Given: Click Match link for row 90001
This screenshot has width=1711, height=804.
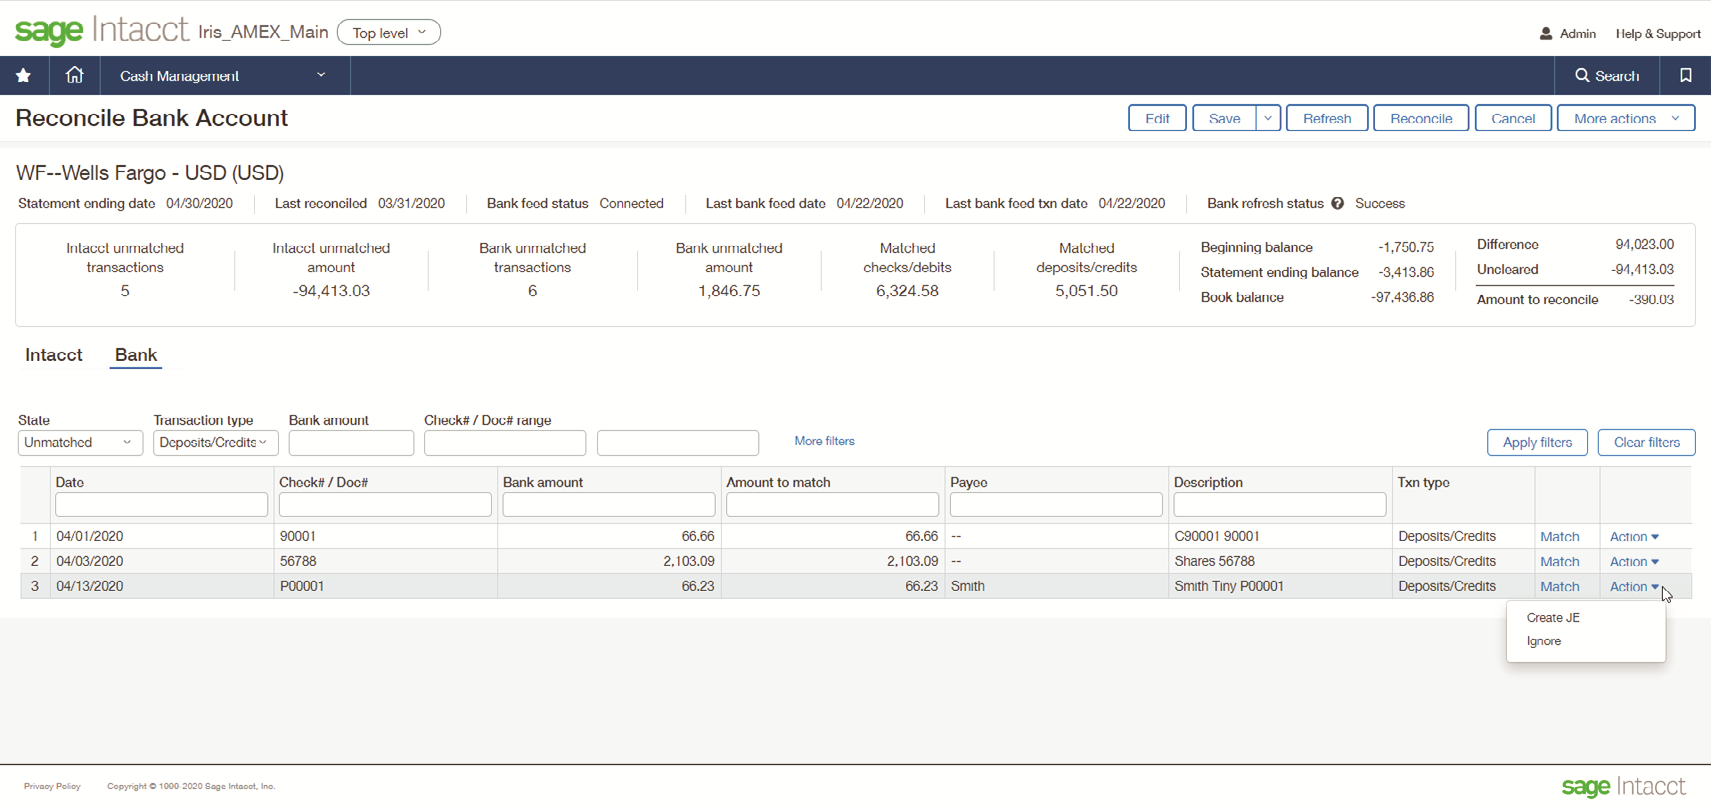Looking at the screenshot, I should (1559, 536).
